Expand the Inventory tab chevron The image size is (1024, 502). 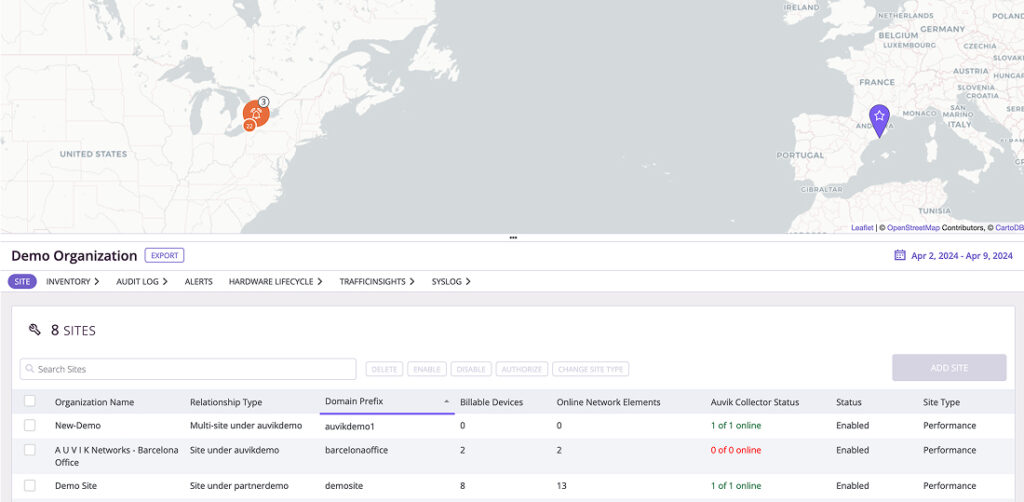tap(97, 281)
